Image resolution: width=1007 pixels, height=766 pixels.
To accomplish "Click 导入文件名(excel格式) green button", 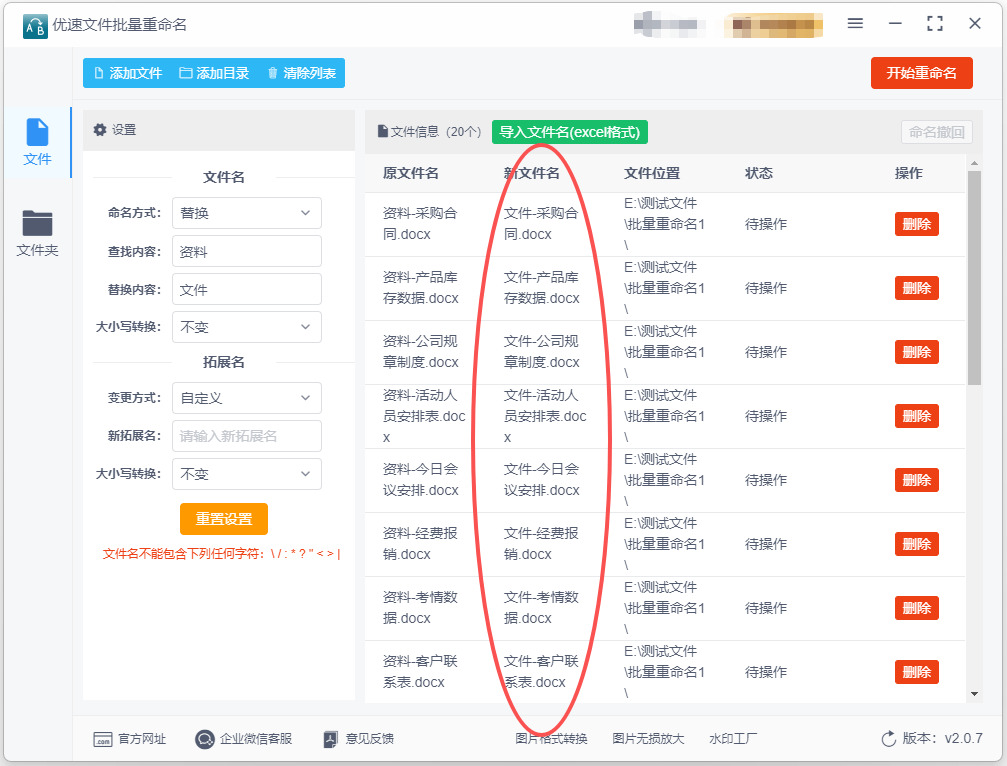I will click(569, 132).
